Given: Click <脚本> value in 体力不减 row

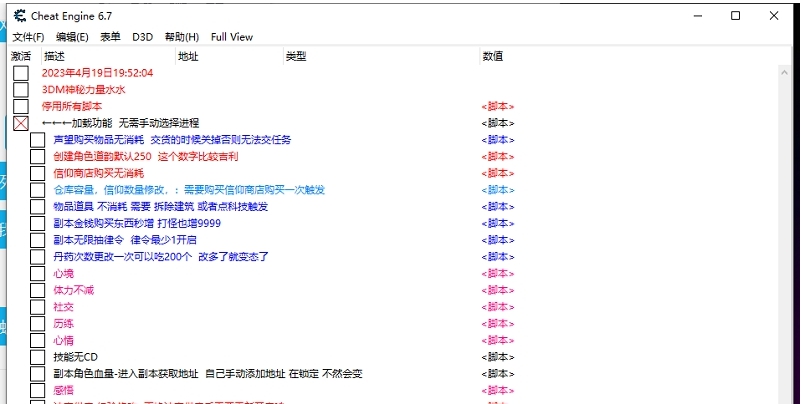Looking at the screenshot, I should pos(498,290).
